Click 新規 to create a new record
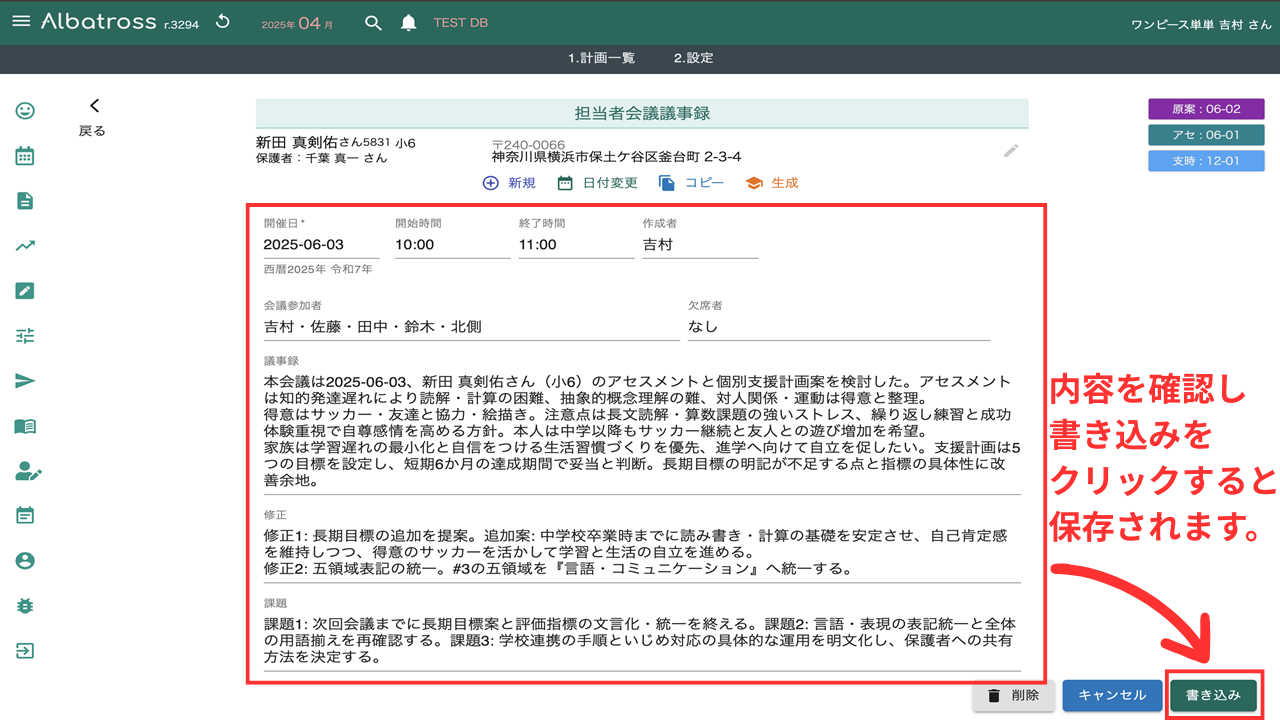Image resolution: width=1280 pixels, height=720 pixels. pos(510,183)
